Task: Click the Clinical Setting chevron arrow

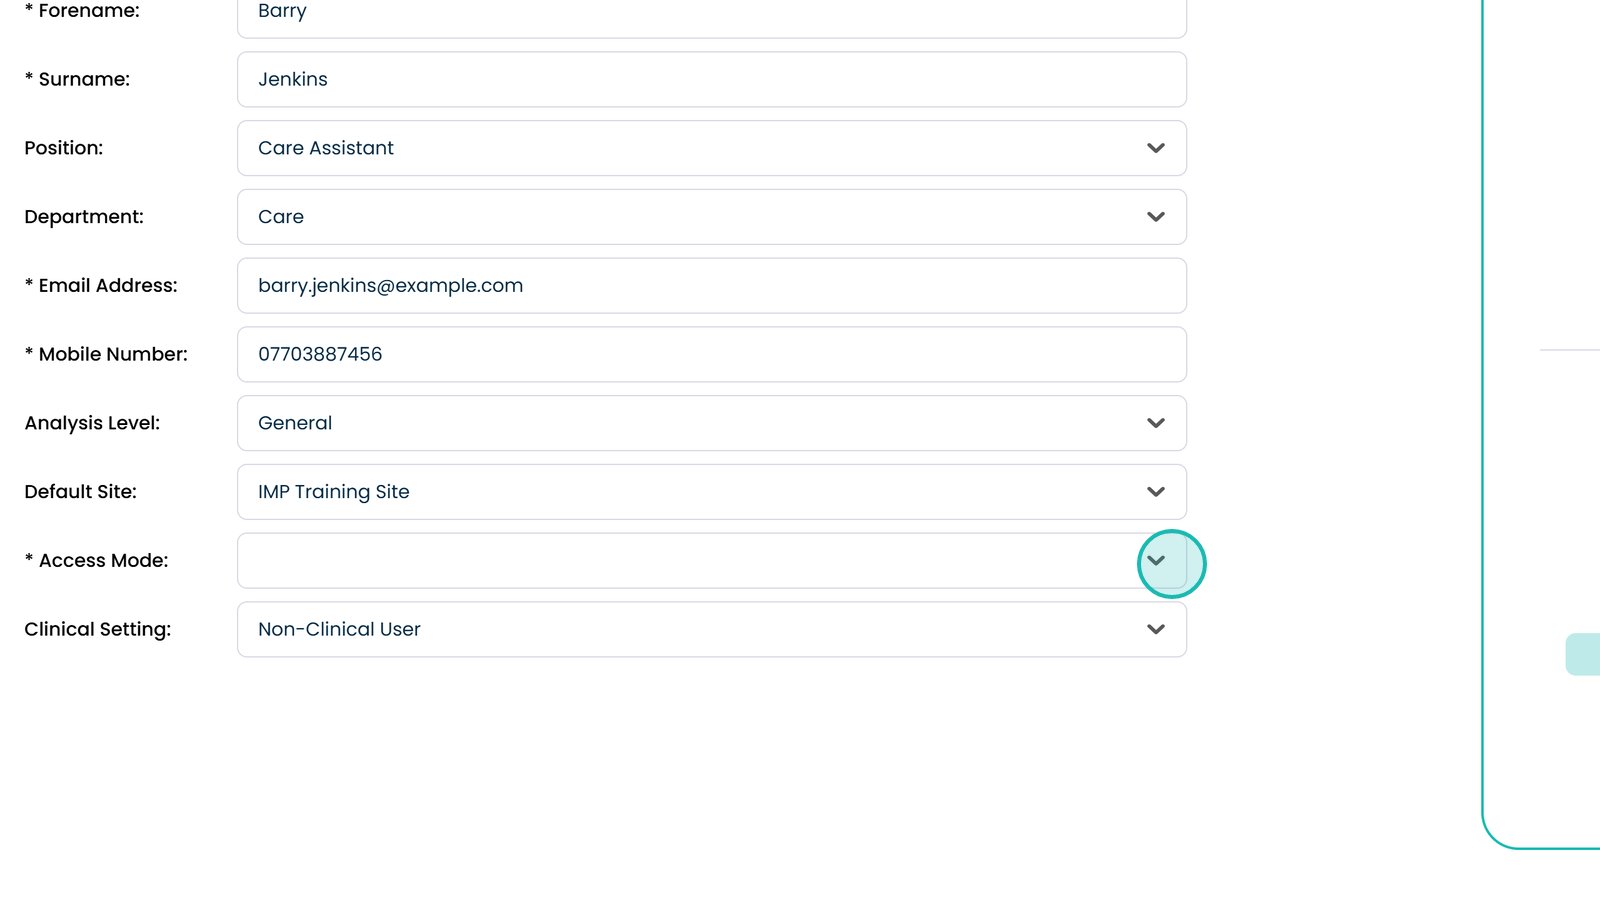Action: point(1156,630)
